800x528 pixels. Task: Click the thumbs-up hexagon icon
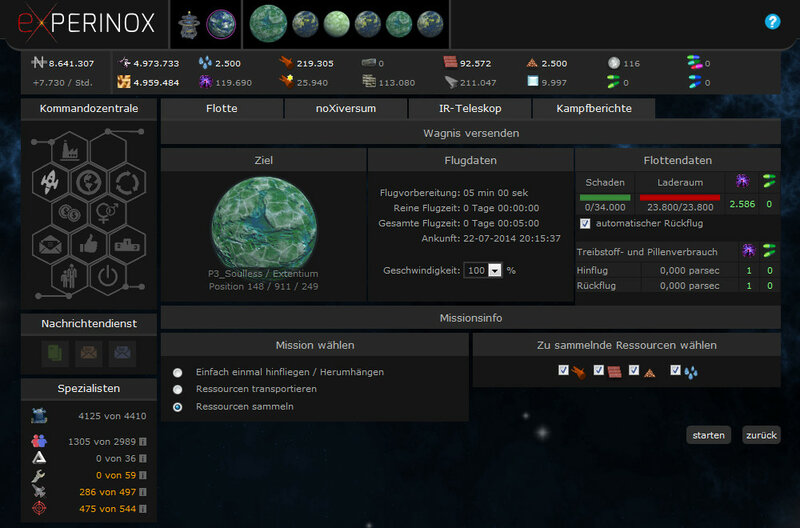coord(89,245)
